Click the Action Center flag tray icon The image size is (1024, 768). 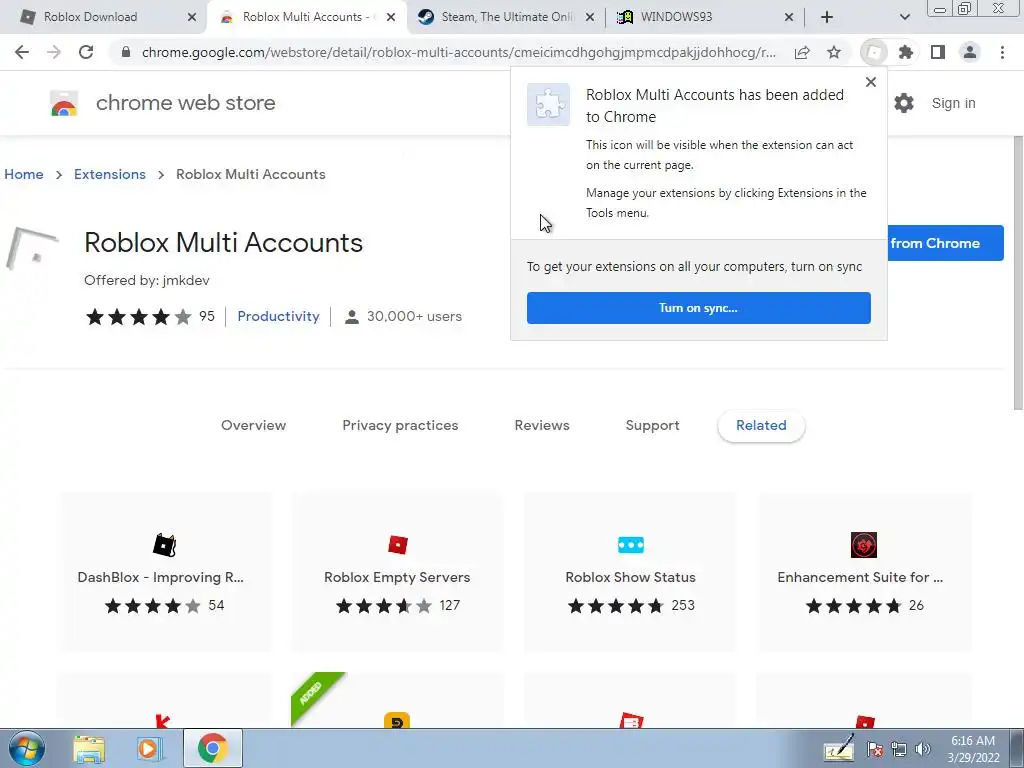pyautogui.click(x=875, y=750)
